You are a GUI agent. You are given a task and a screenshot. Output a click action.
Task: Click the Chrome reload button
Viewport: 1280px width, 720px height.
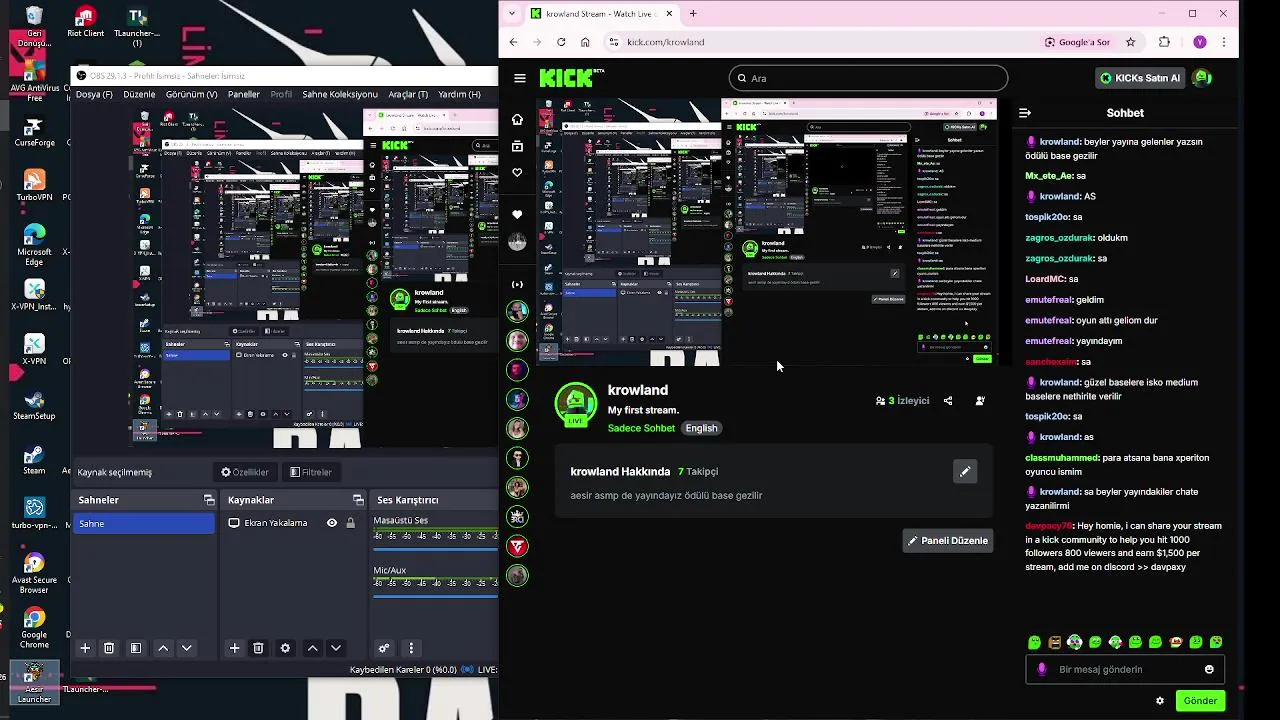pos(561,42)
